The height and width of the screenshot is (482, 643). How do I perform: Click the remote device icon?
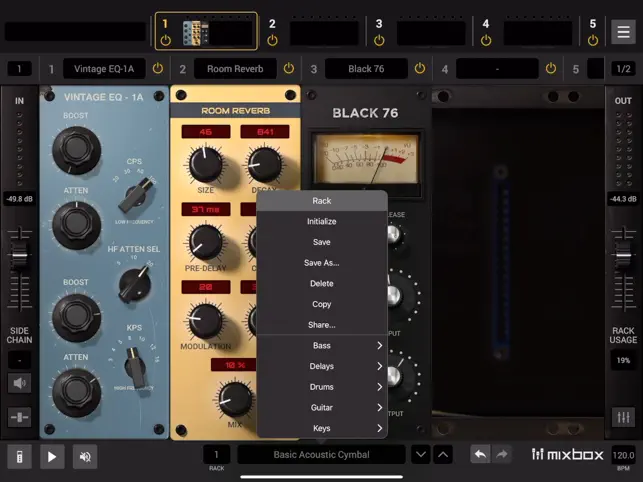coord(19,456)
